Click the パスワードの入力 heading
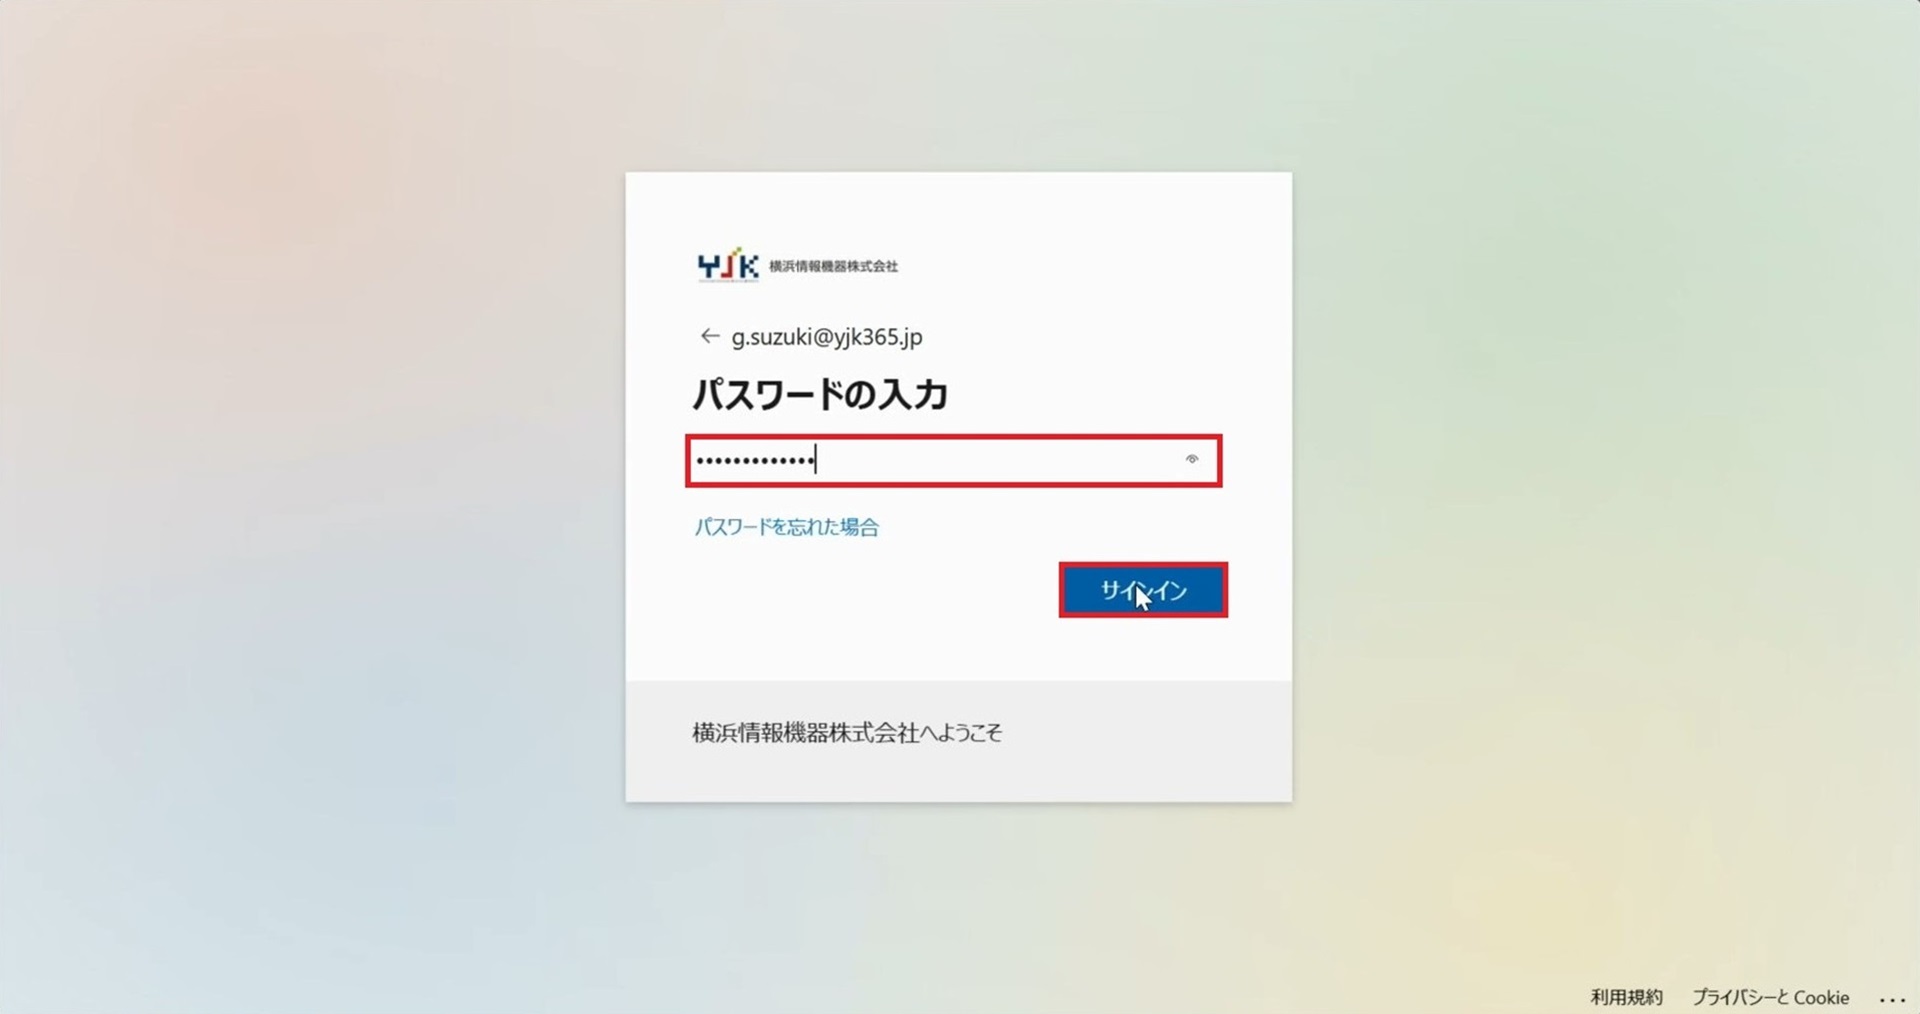The width and height of the screenshot is (1920, 1014). point(820,394)
